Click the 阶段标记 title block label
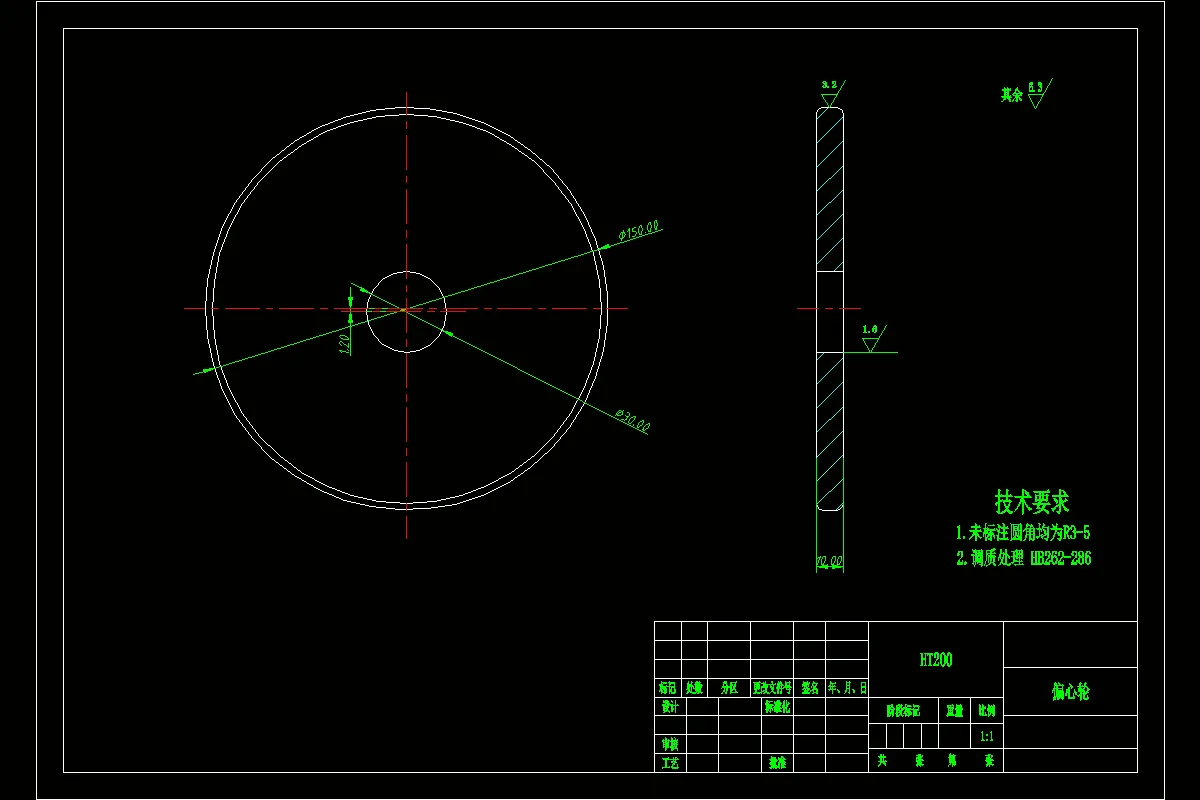1200x800 pixels. point(903,712)
